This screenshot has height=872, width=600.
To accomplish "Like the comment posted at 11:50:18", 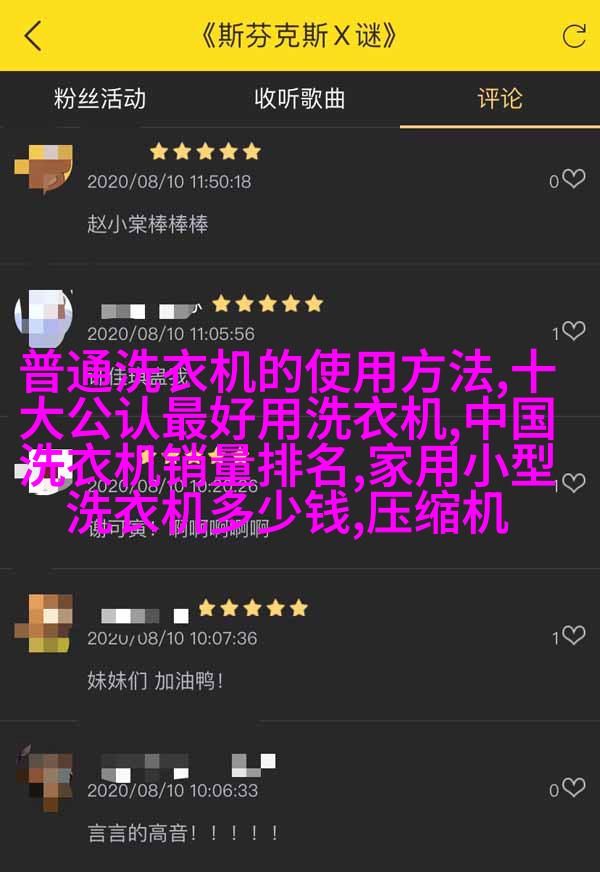I will (x=573, y=179).
